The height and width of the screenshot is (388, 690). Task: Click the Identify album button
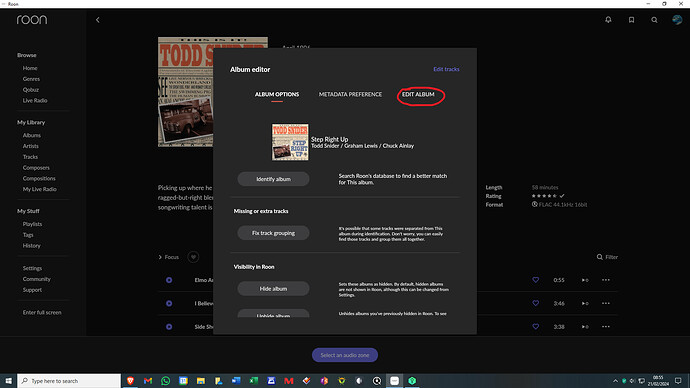point(273,179)
